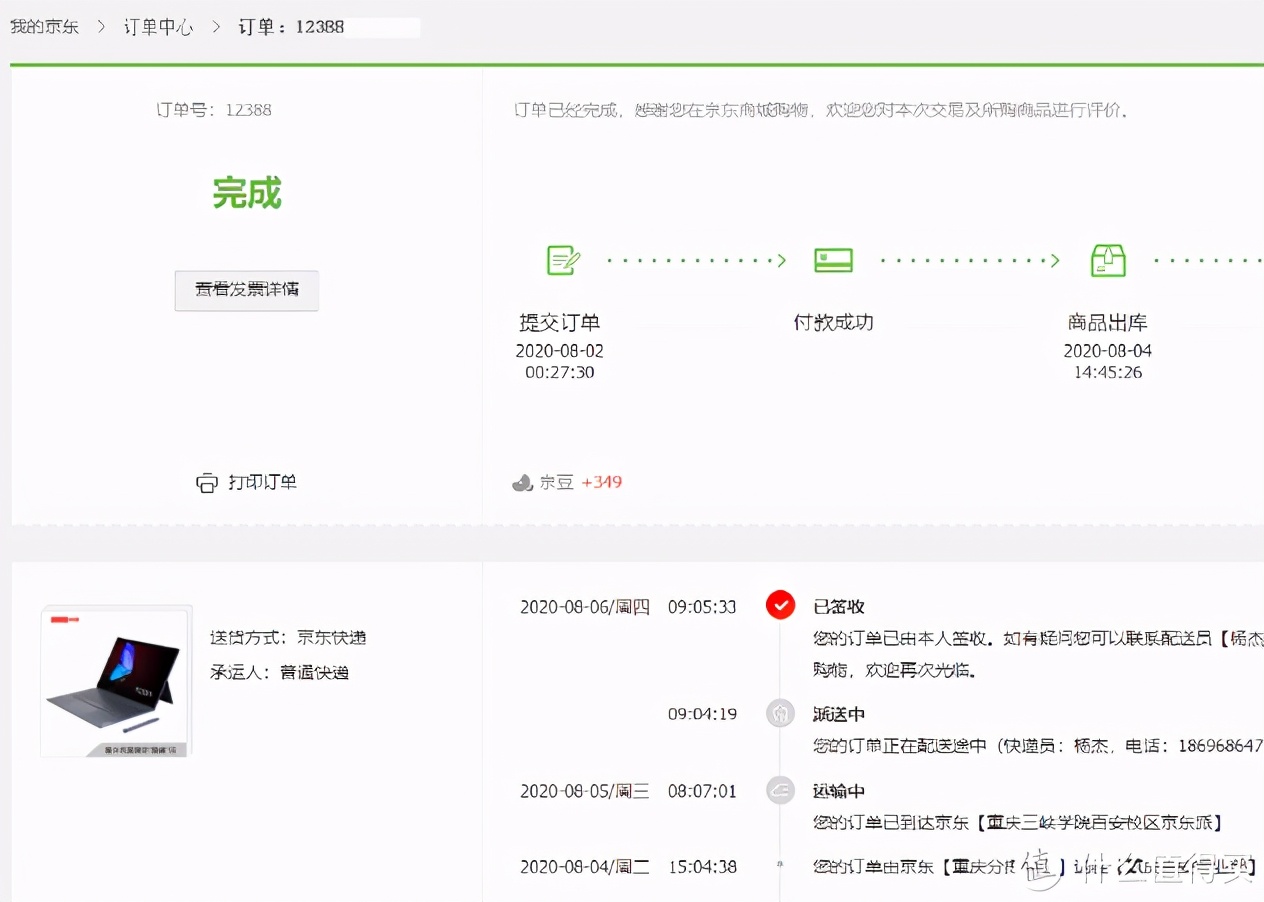Click the 2020-08-04 timeline dot marker

[x=780, y=866]
